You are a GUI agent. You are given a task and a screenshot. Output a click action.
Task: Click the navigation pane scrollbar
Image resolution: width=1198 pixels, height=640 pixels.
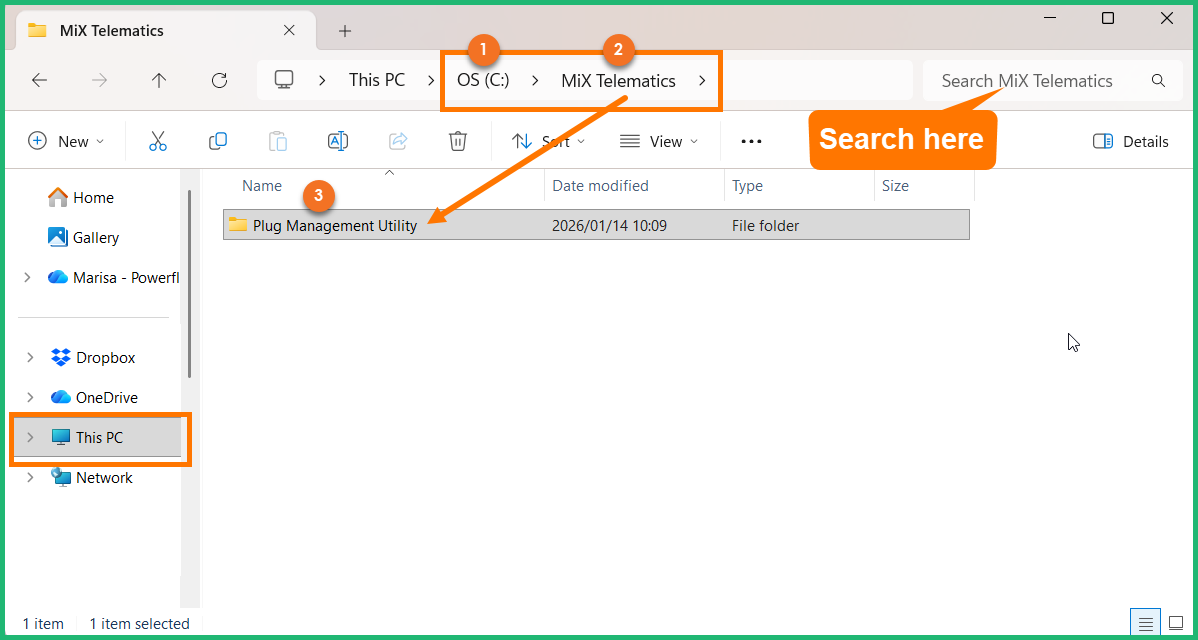point(189,284)
